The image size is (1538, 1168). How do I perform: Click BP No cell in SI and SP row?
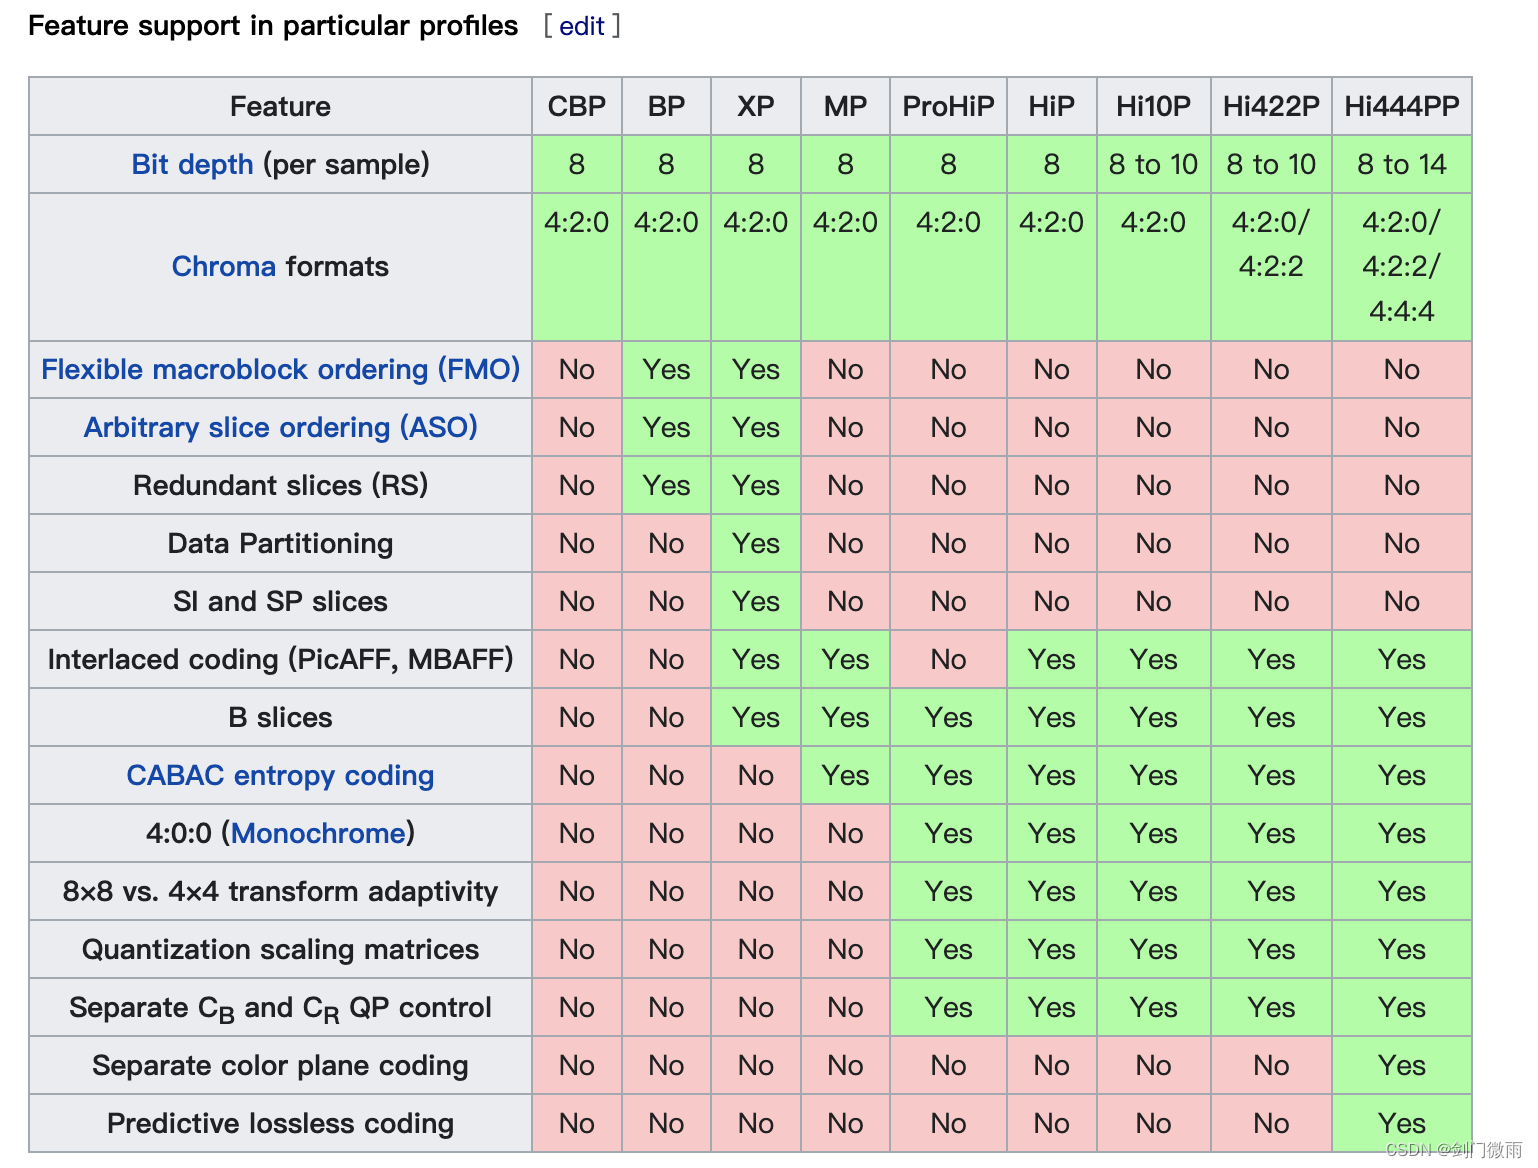click(666, 601)
